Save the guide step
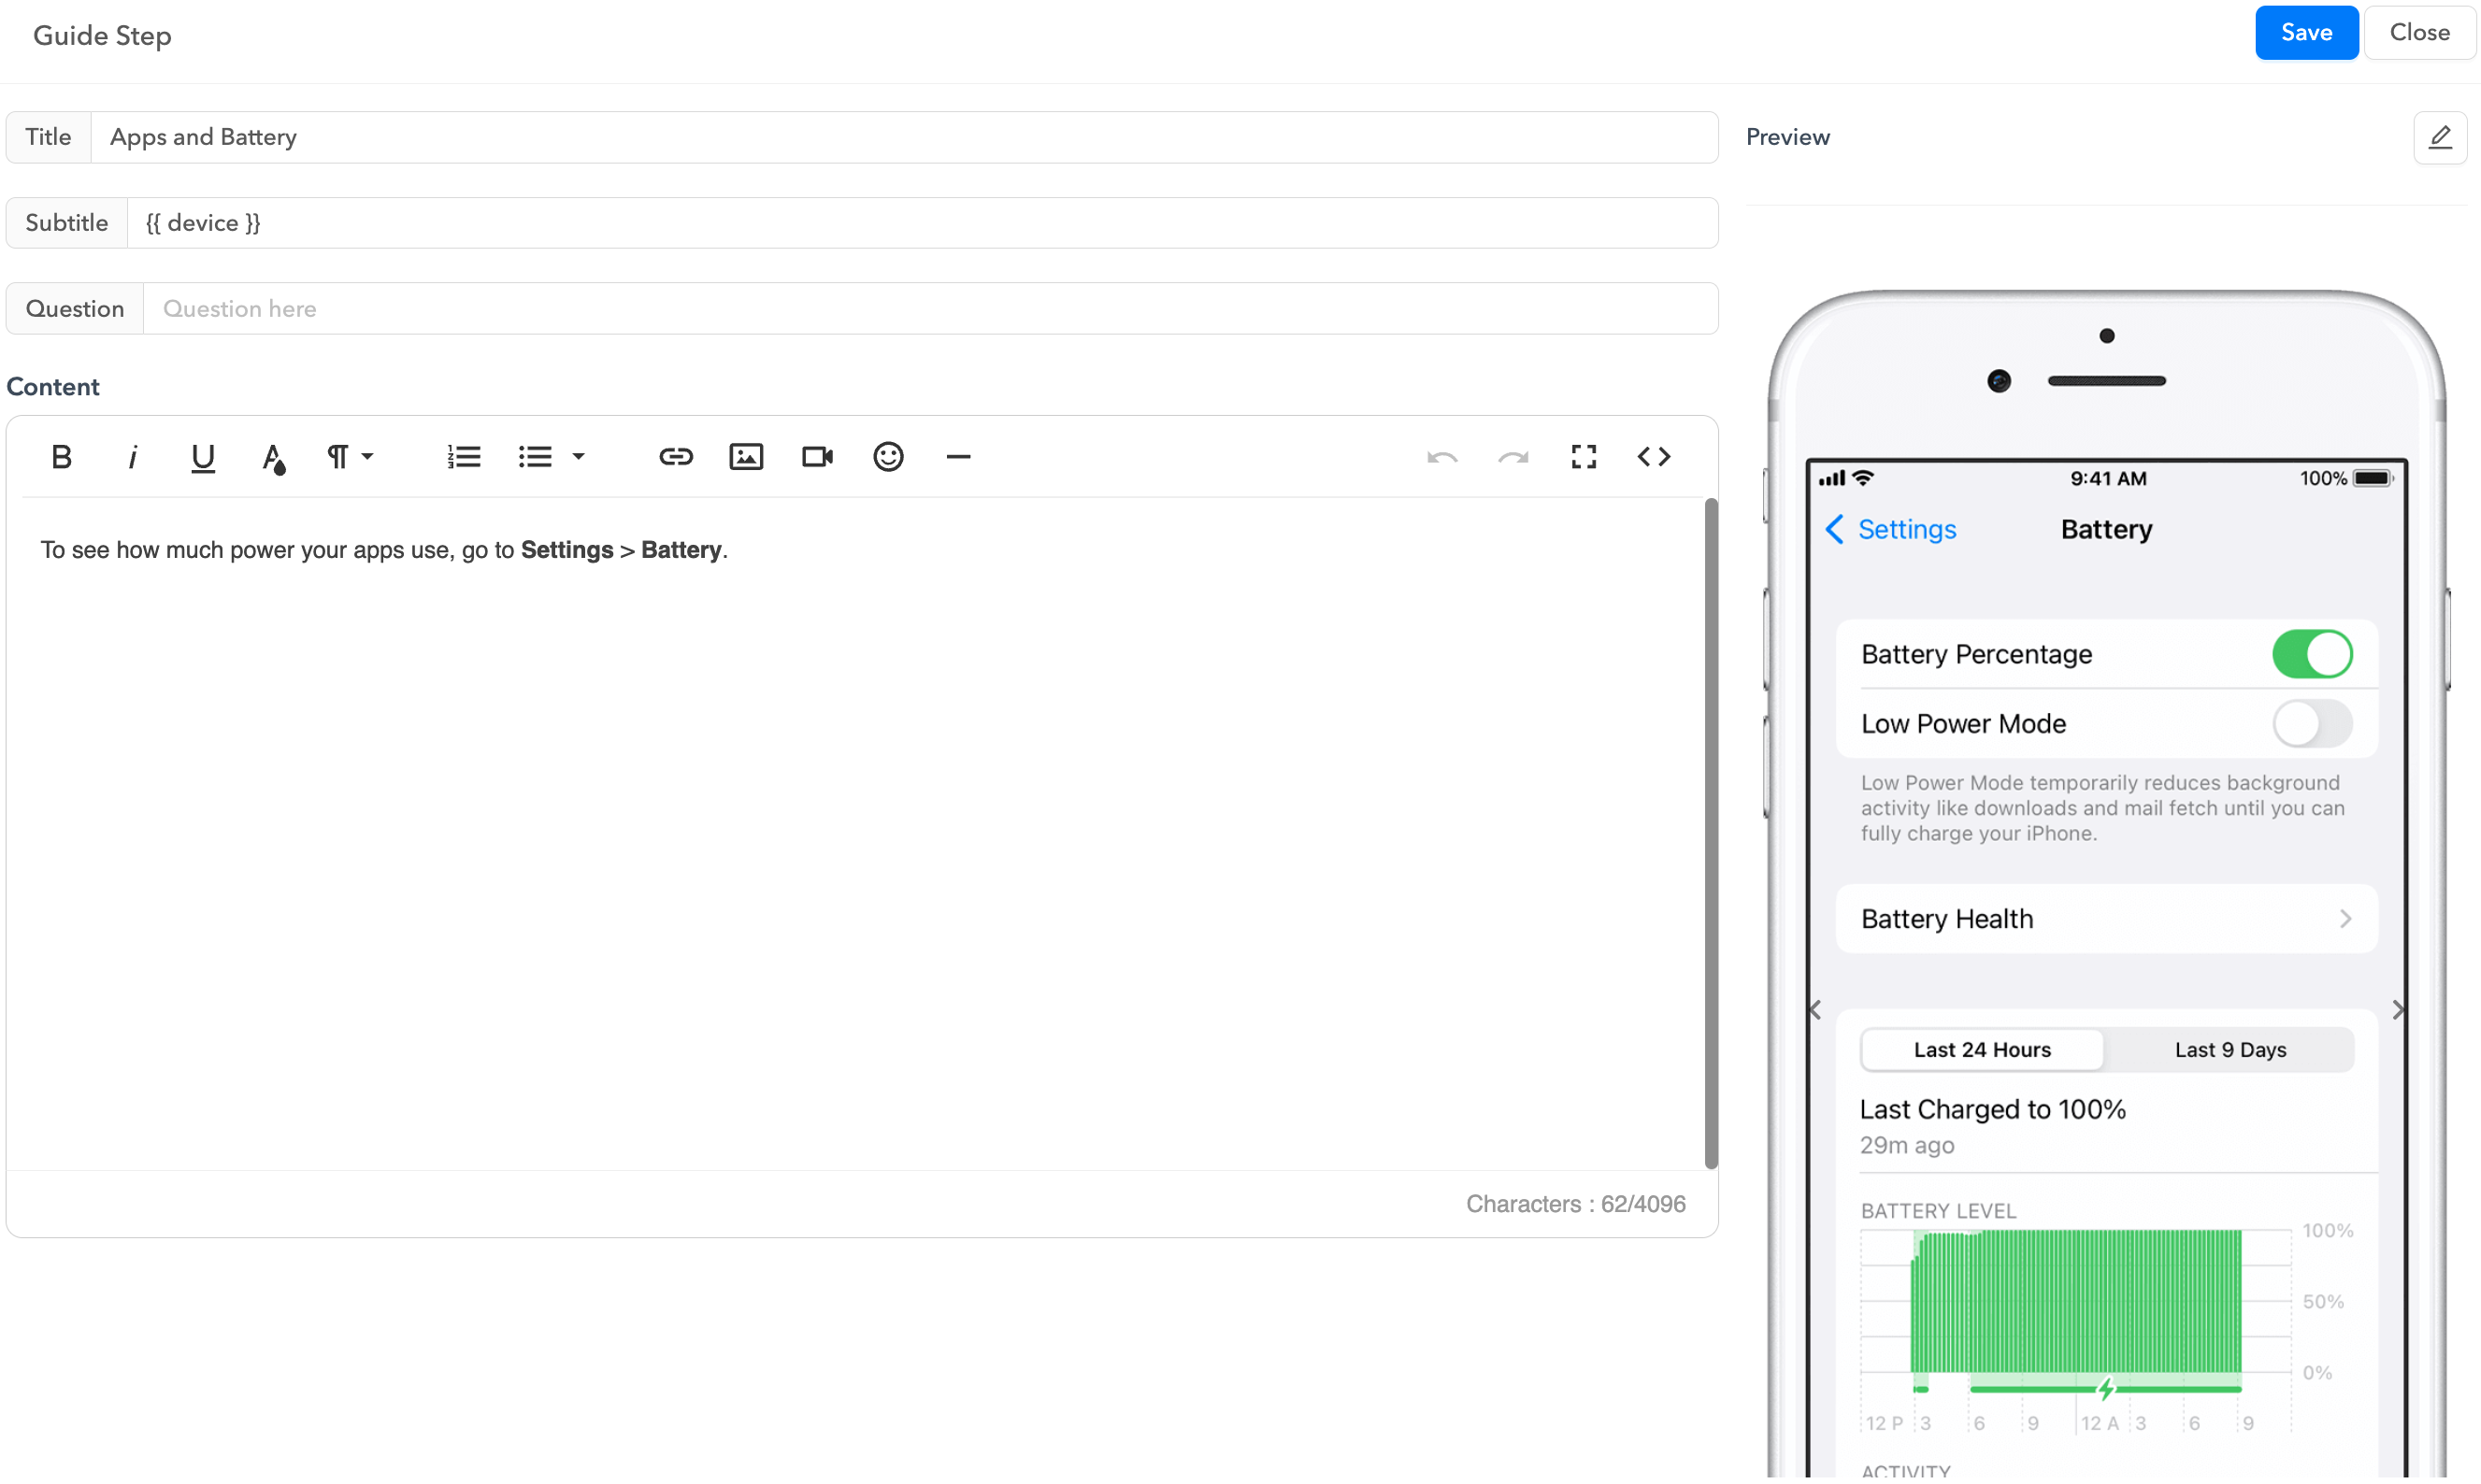Viewport: 2481px width, 1484px height. [2306, 33]
